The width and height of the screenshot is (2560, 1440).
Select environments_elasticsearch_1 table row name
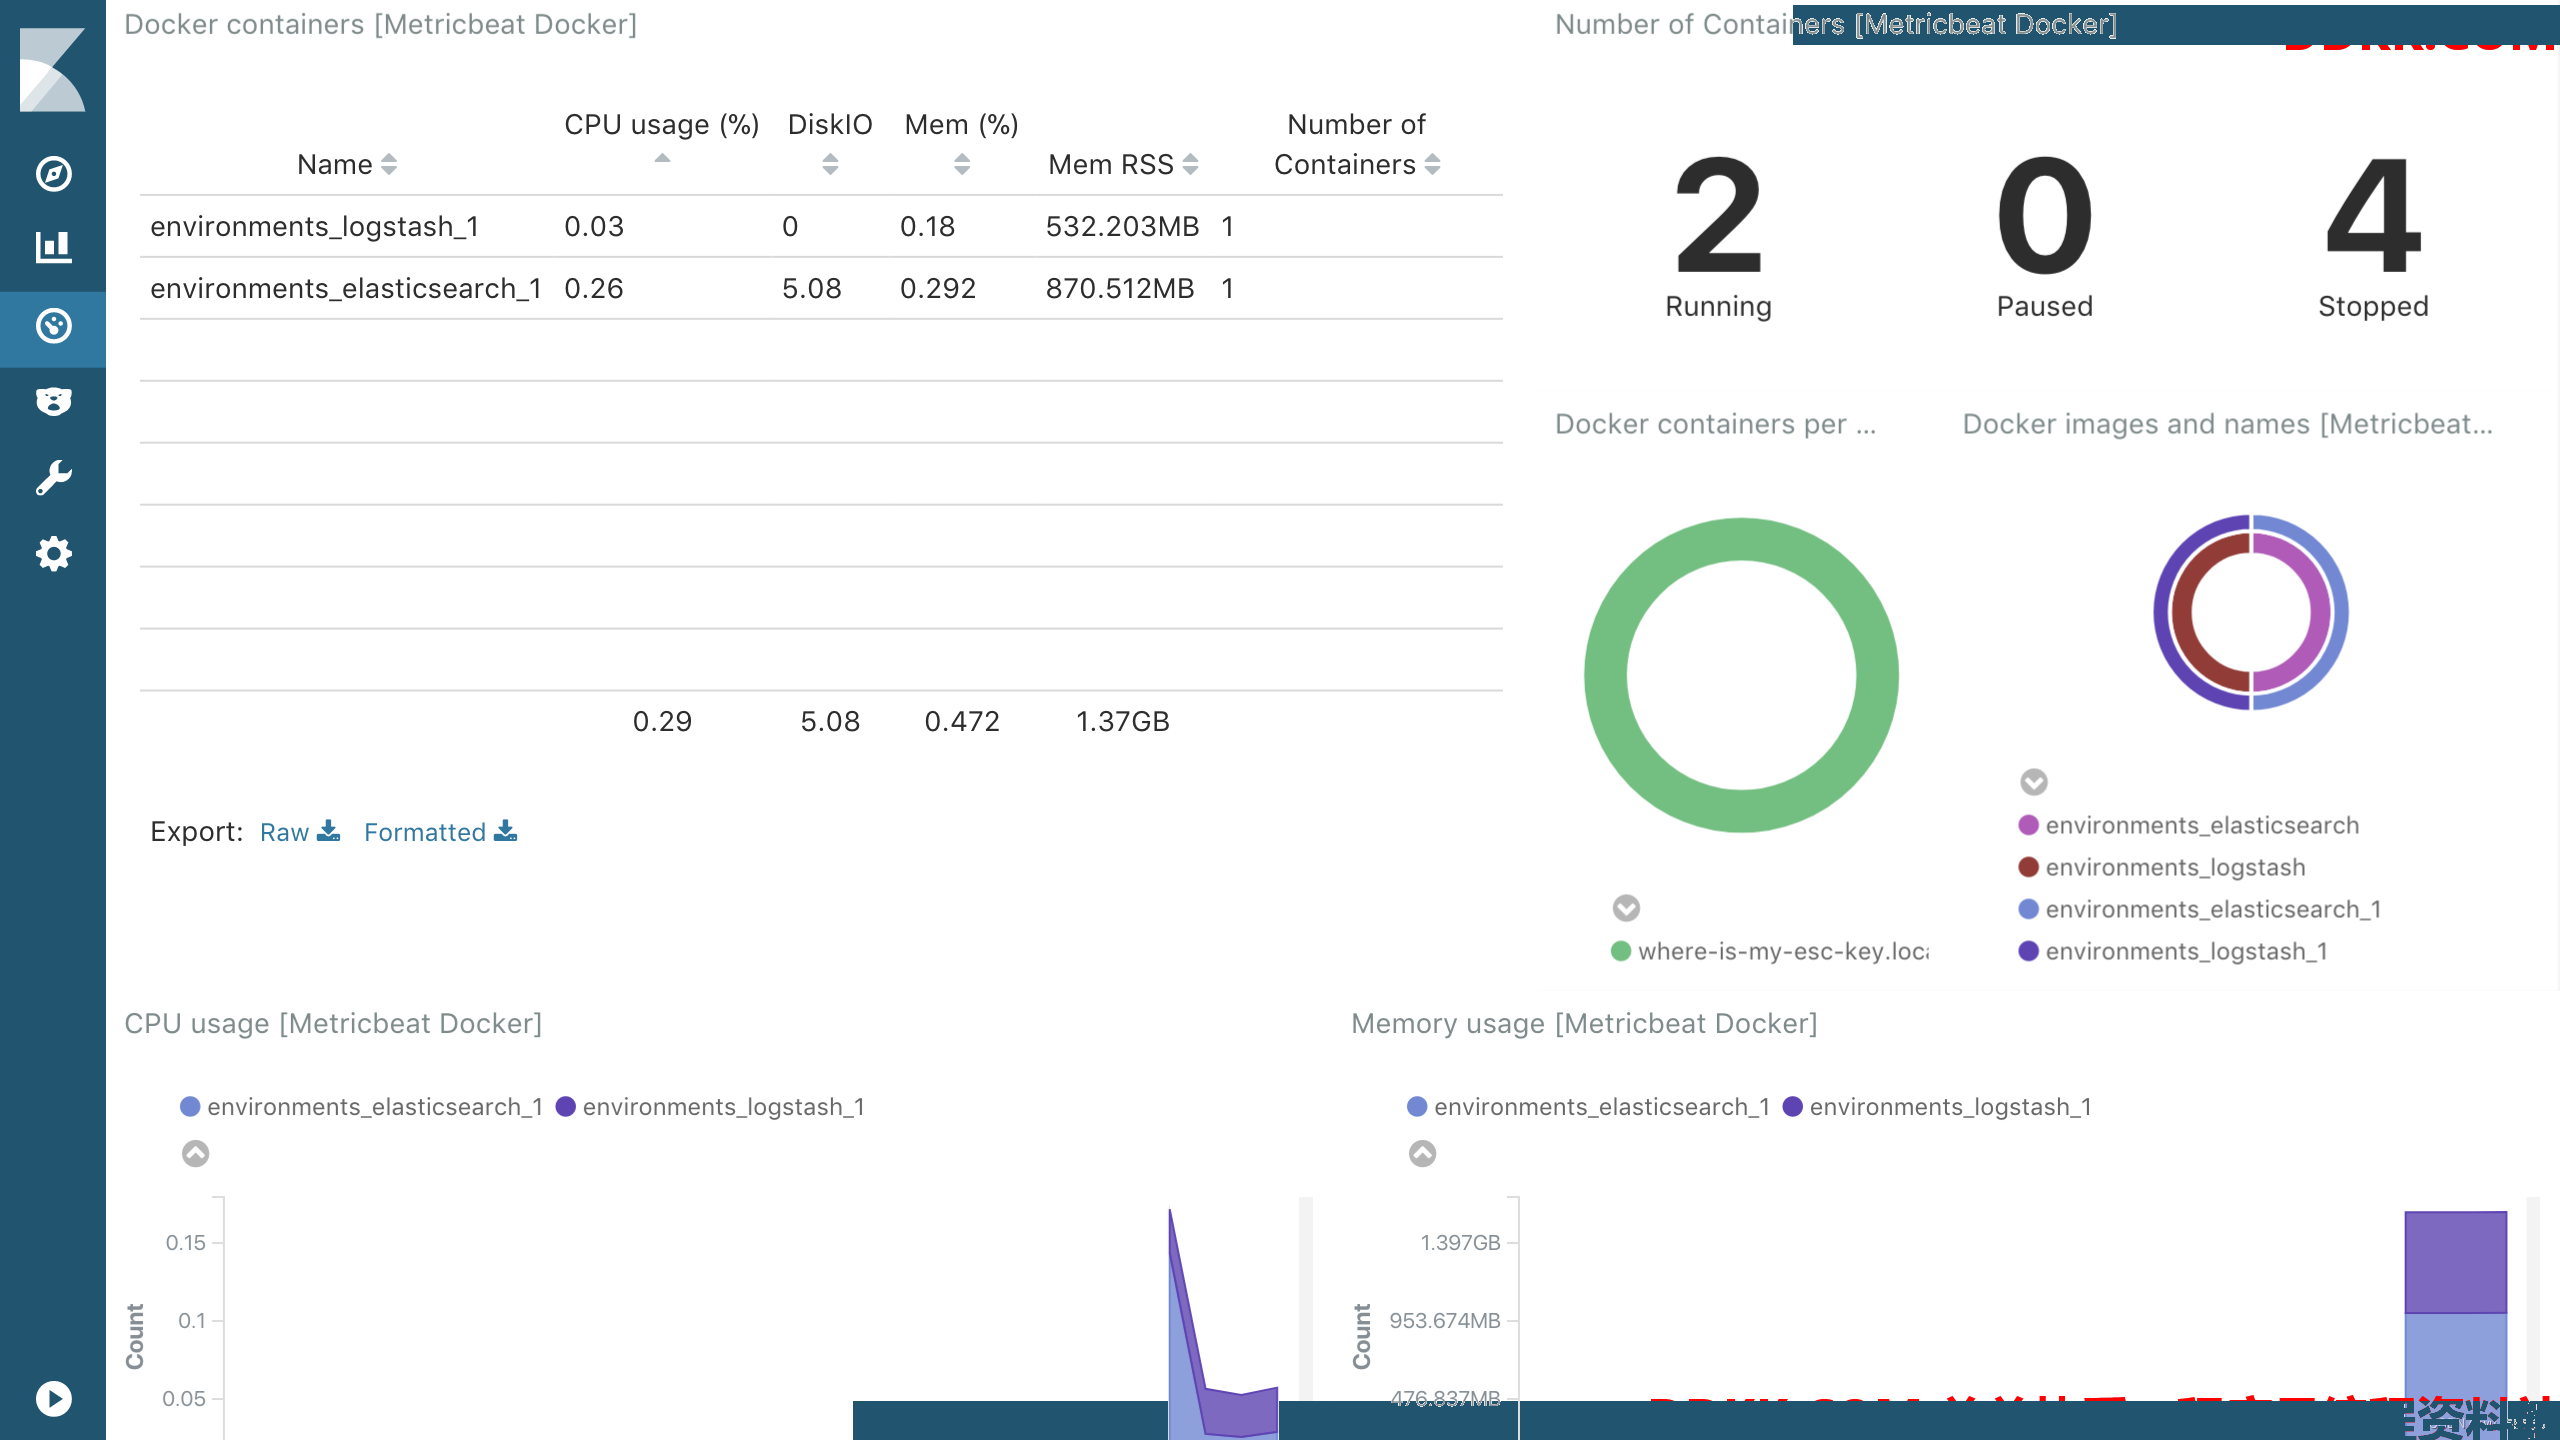pos(346,289)
